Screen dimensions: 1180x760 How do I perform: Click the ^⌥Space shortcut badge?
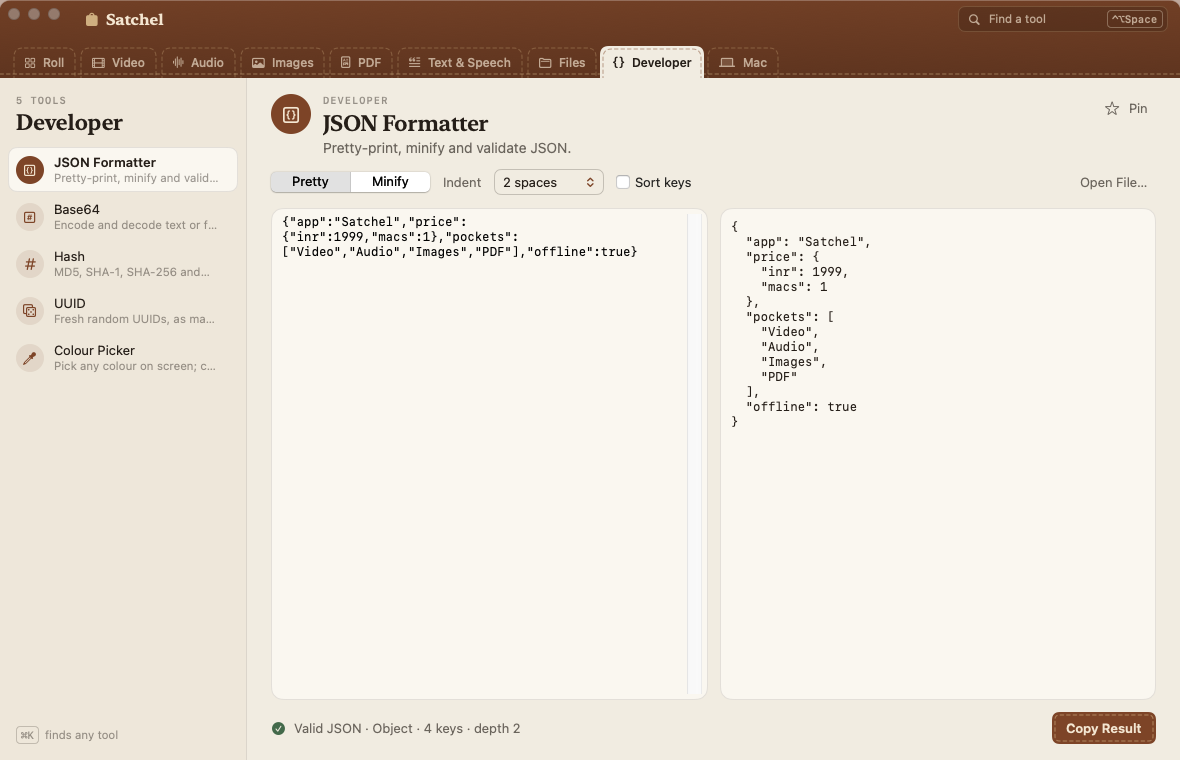coord(1135,20)
